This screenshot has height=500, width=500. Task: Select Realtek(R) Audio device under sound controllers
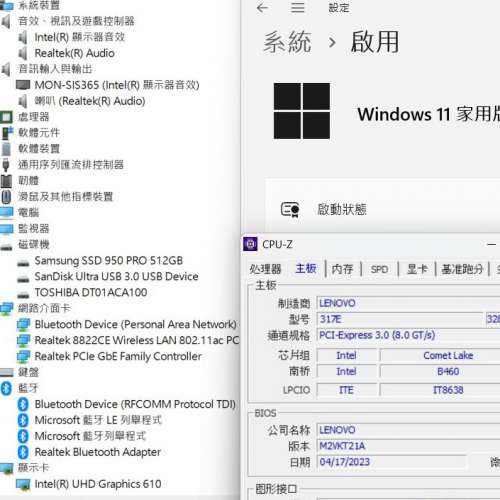point(75,53)
